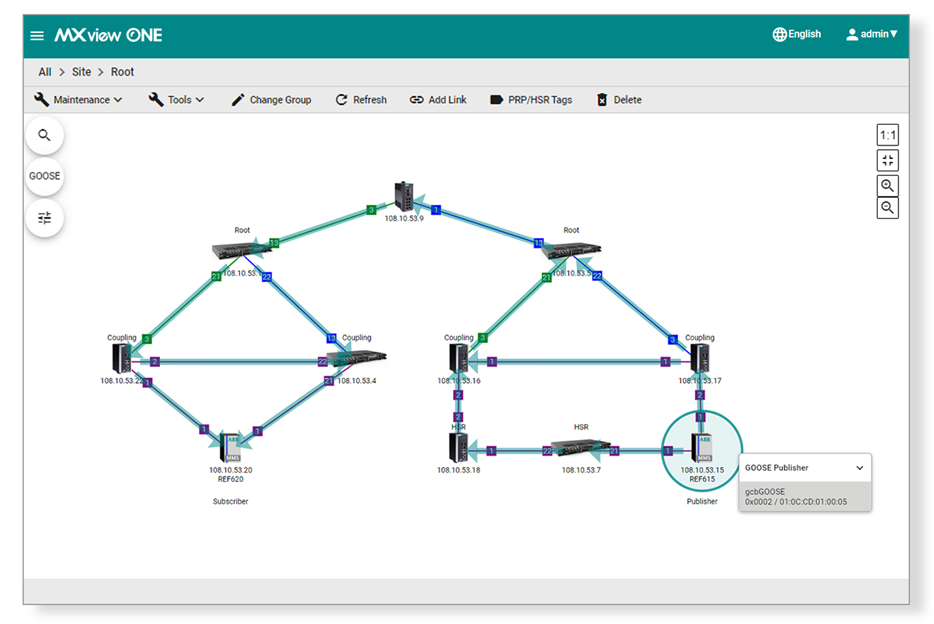Click Add Link in the toolbar
This screenshot has width=934, height=624.
coord(438,100)
